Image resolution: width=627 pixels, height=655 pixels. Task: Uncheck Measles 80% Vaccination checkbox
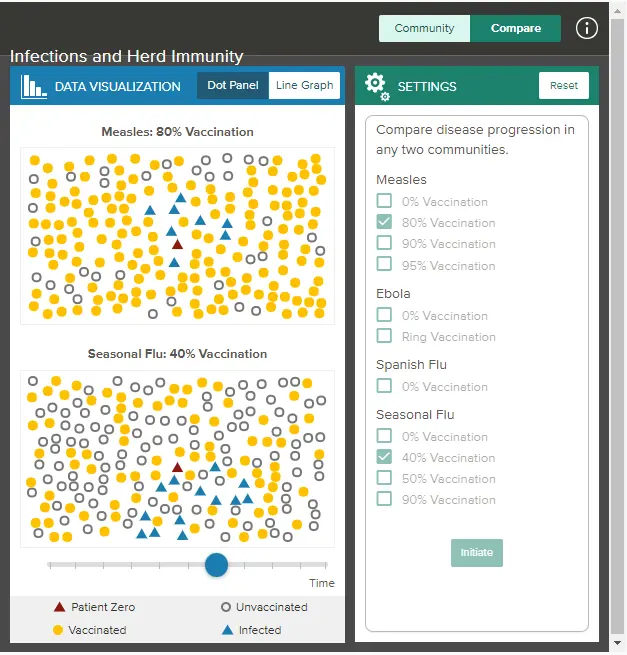(384, 222)
